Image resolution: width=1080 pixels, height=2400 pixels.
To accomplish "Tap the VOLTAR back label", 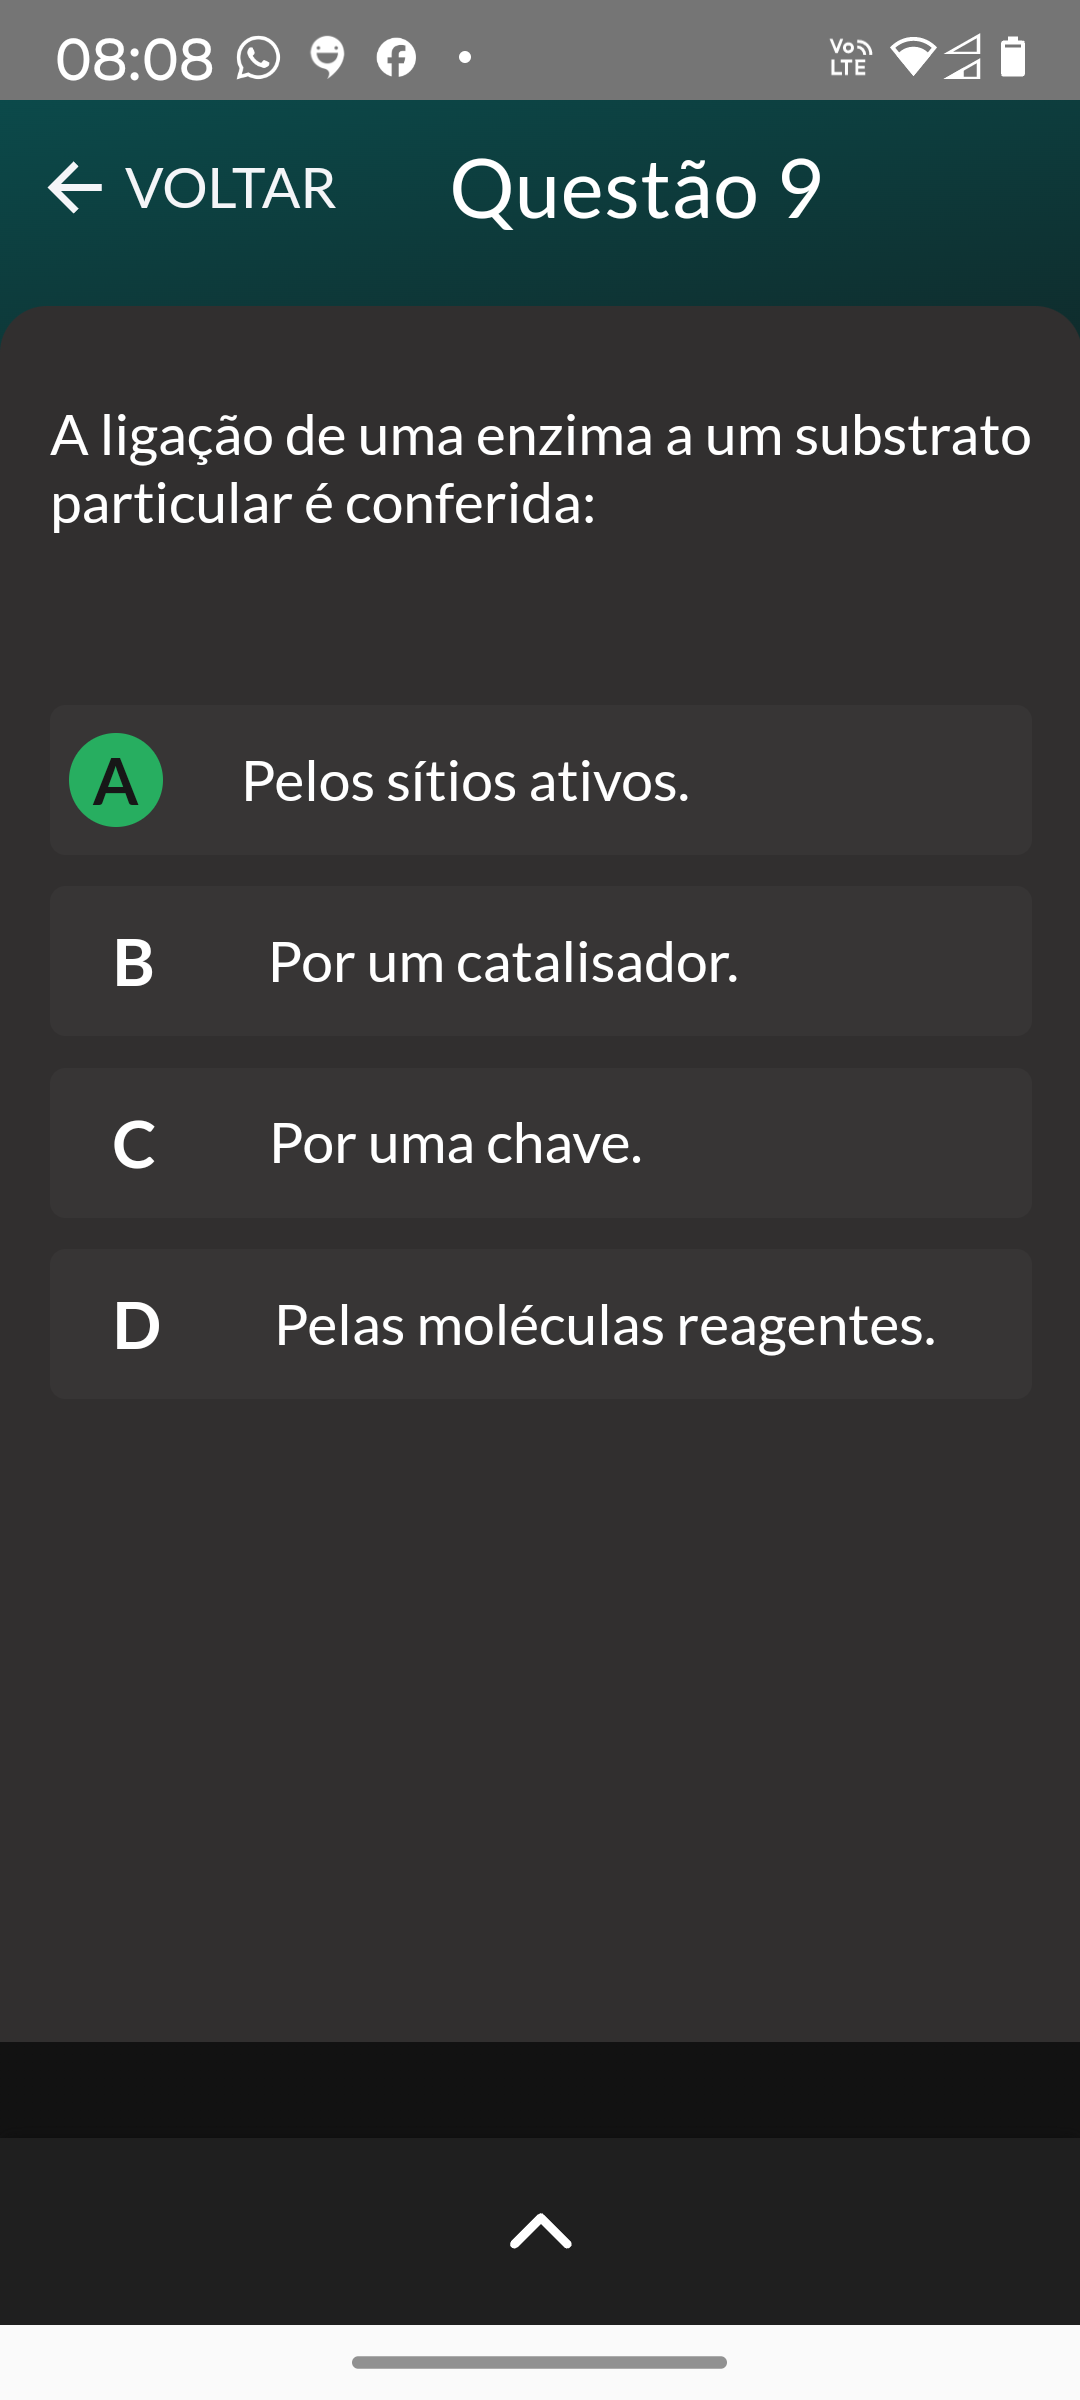I will pos(230,188).
